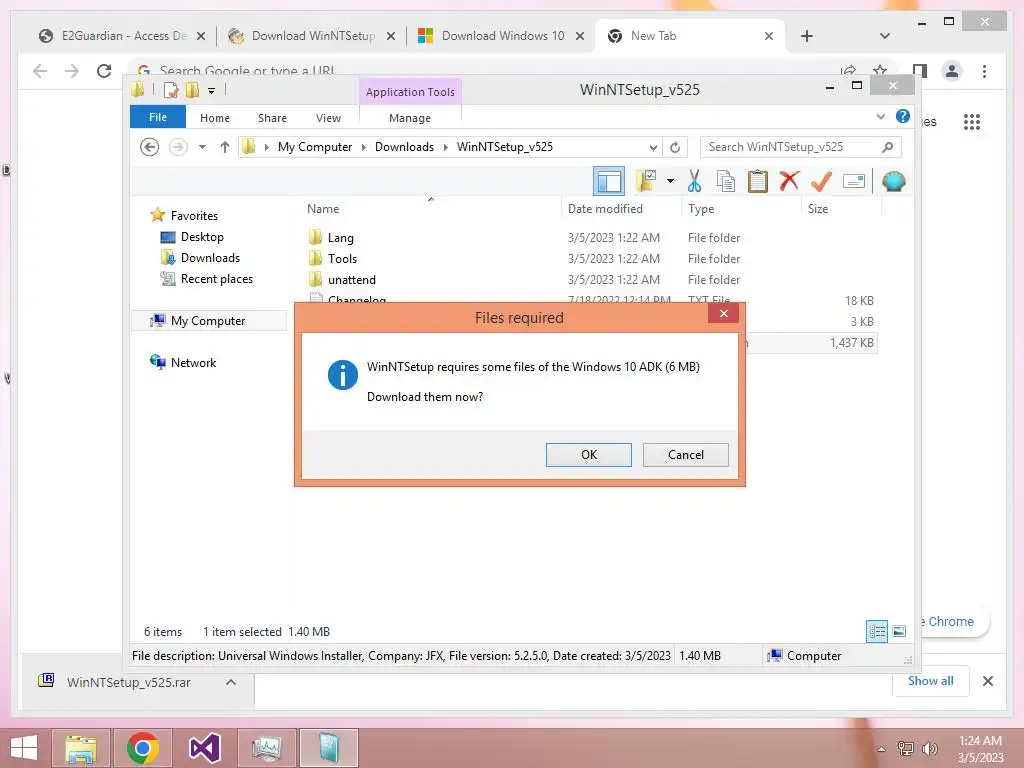
Task: Click the blue shell globe toolbar icon
Action: [893, 181]
